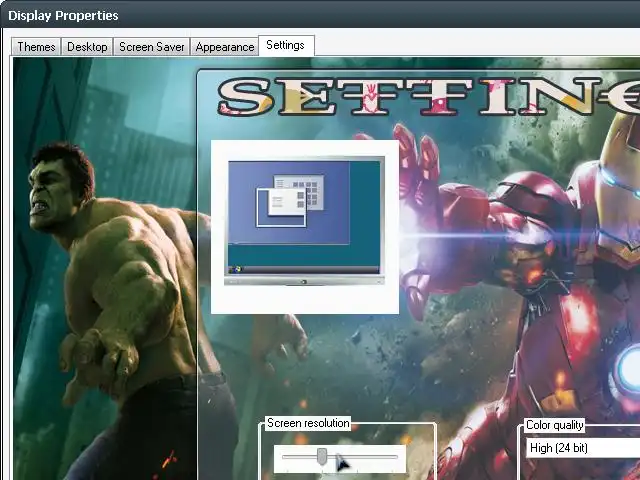
Task: Click the Color quality label
Action: (x=554, y=425)
